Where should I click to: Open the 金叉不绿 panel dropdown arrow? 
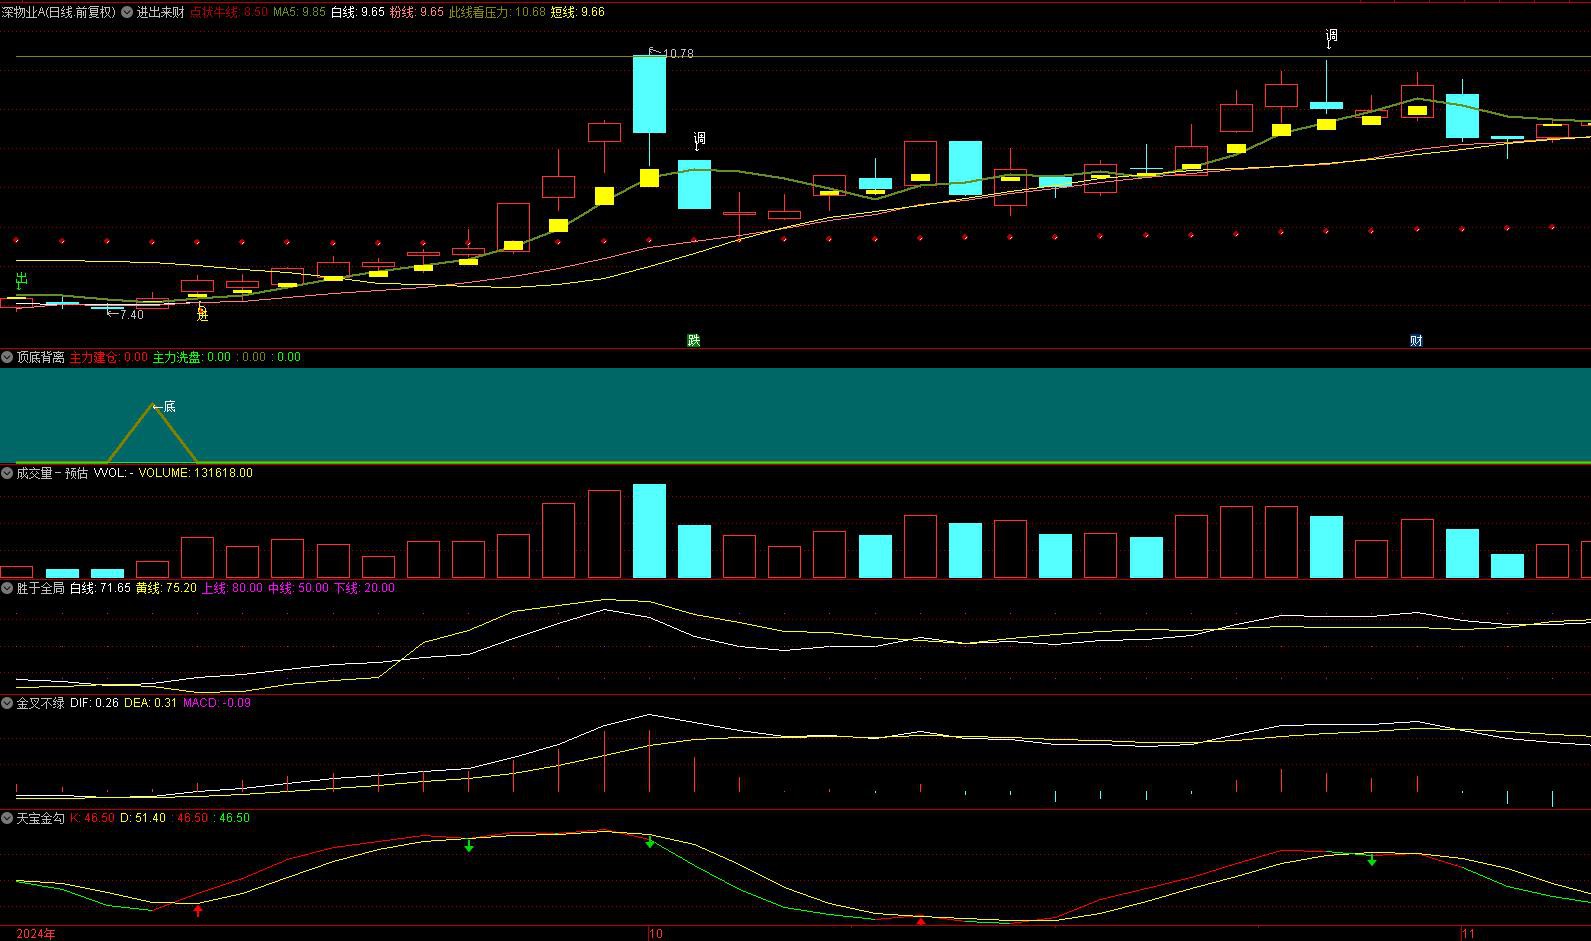[7, 703]
